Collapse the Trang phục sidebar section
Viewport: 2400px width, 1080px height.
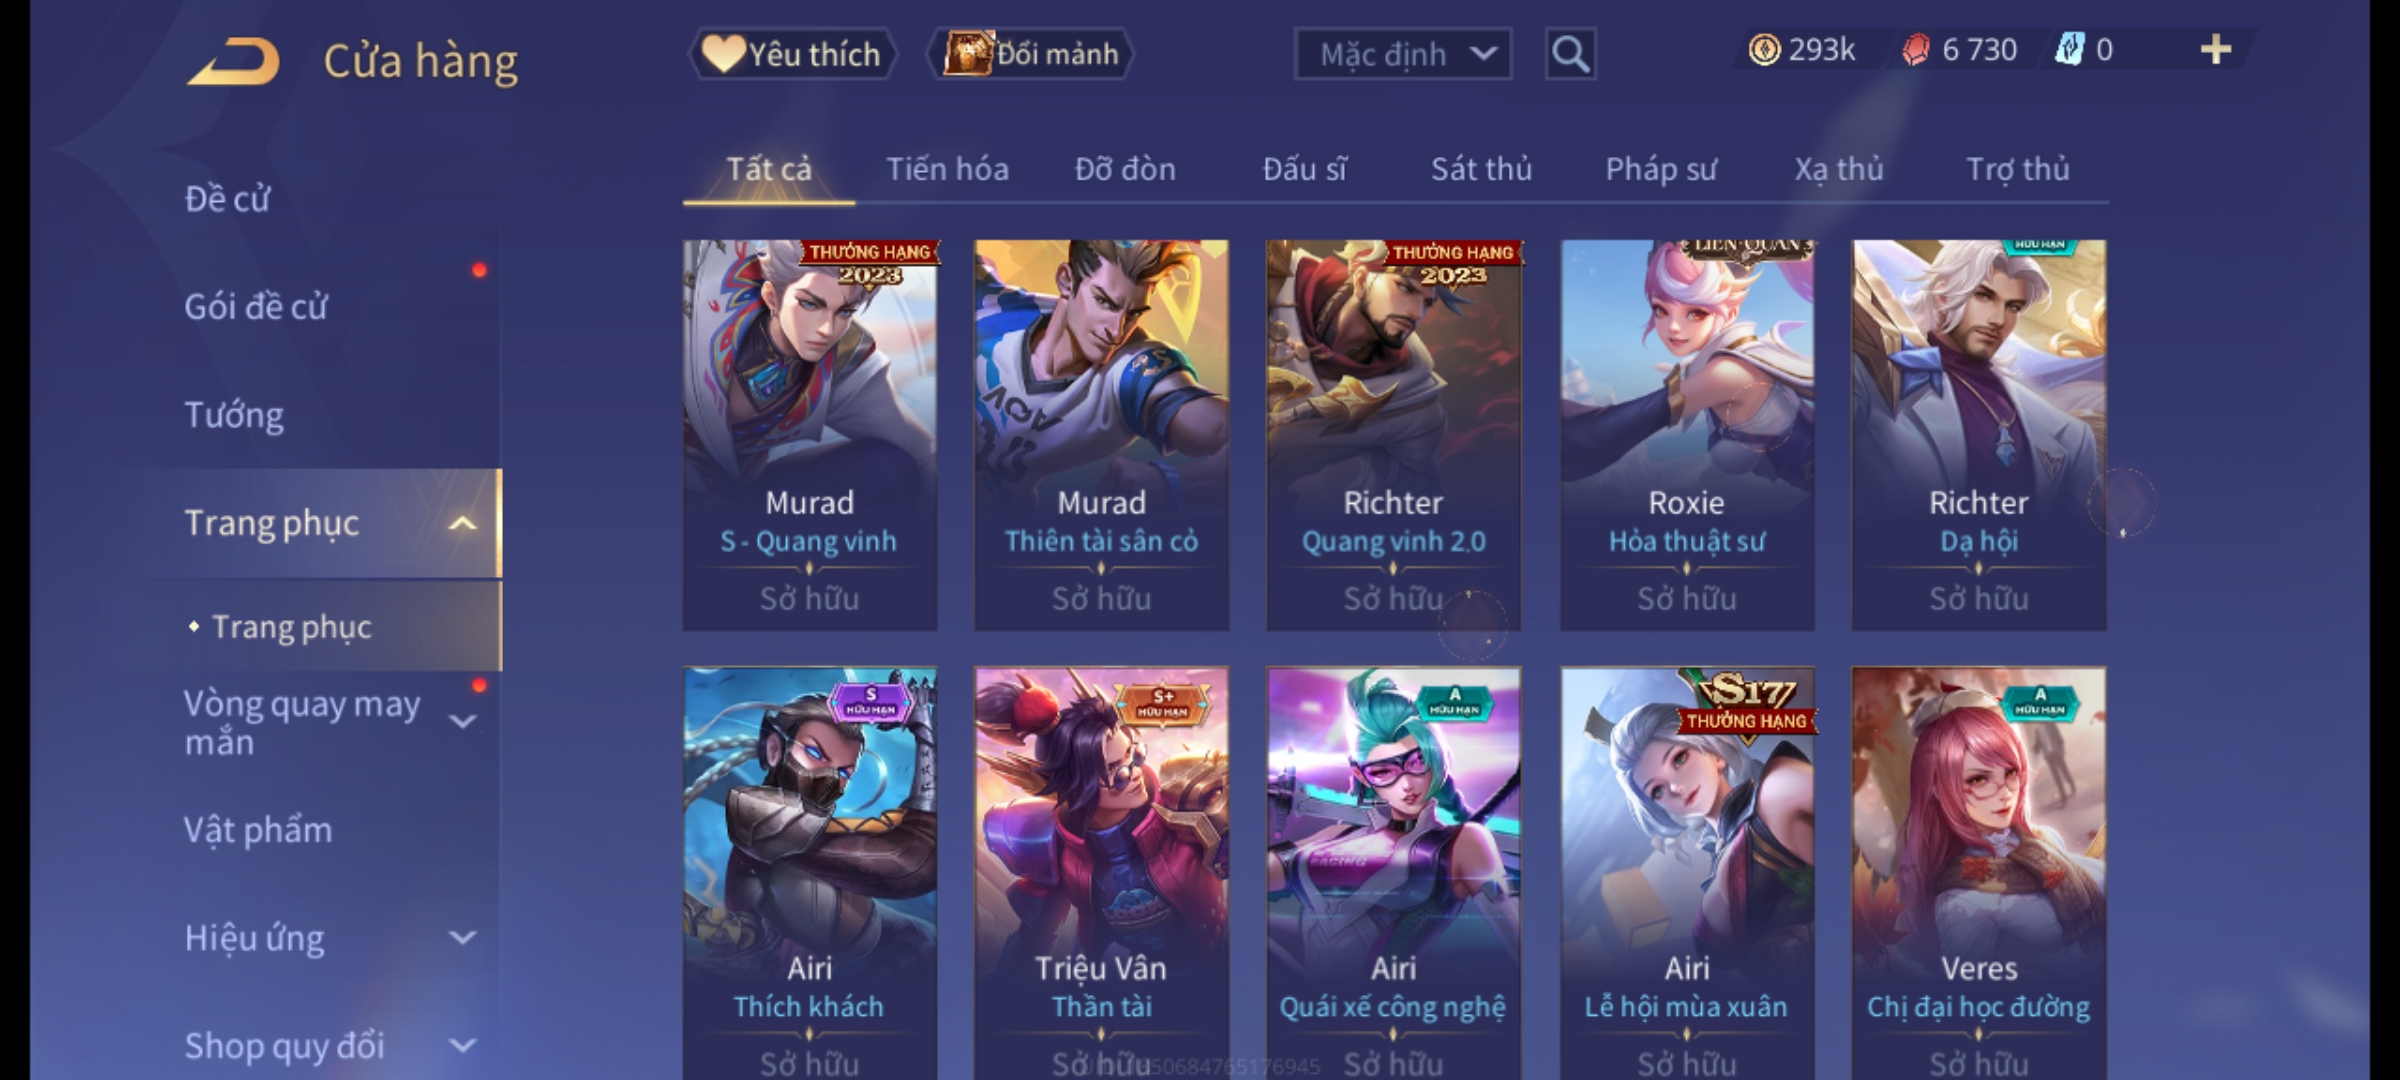462,523
